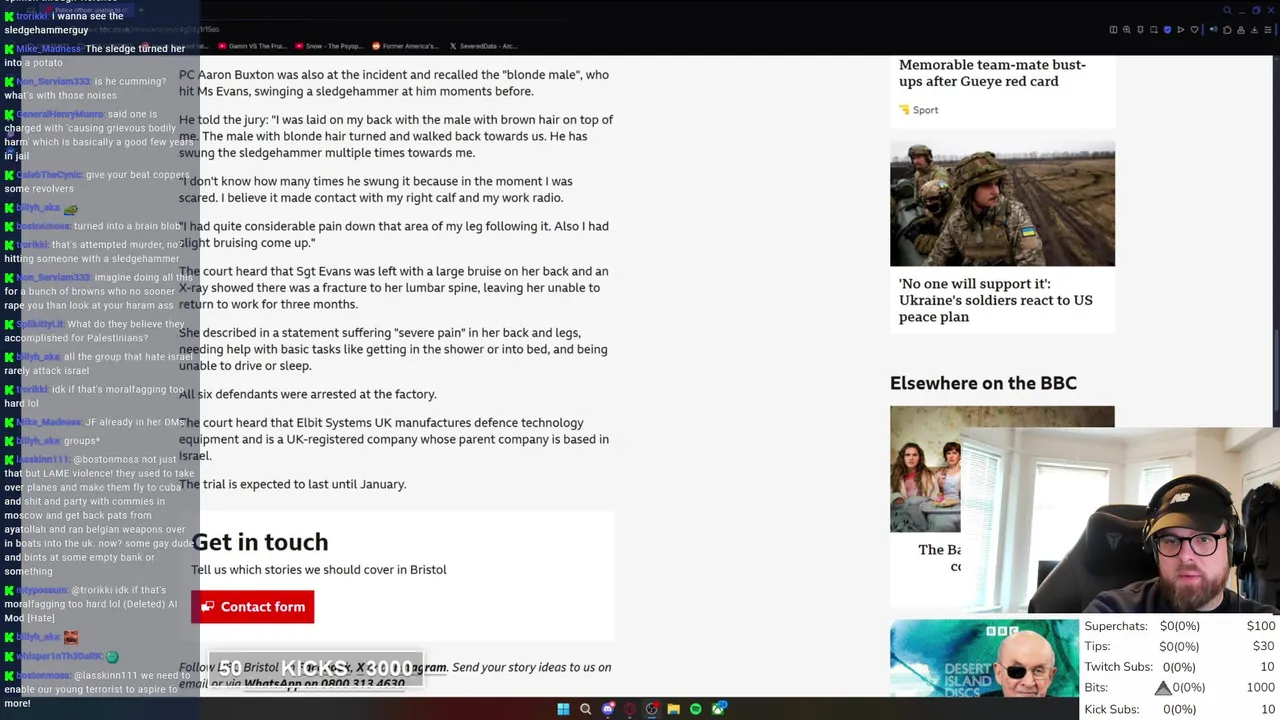Open OBS Studio from the taskbar
This screenshot has height=720, width=1280.
pyautogui.click(x=652, y=709)
